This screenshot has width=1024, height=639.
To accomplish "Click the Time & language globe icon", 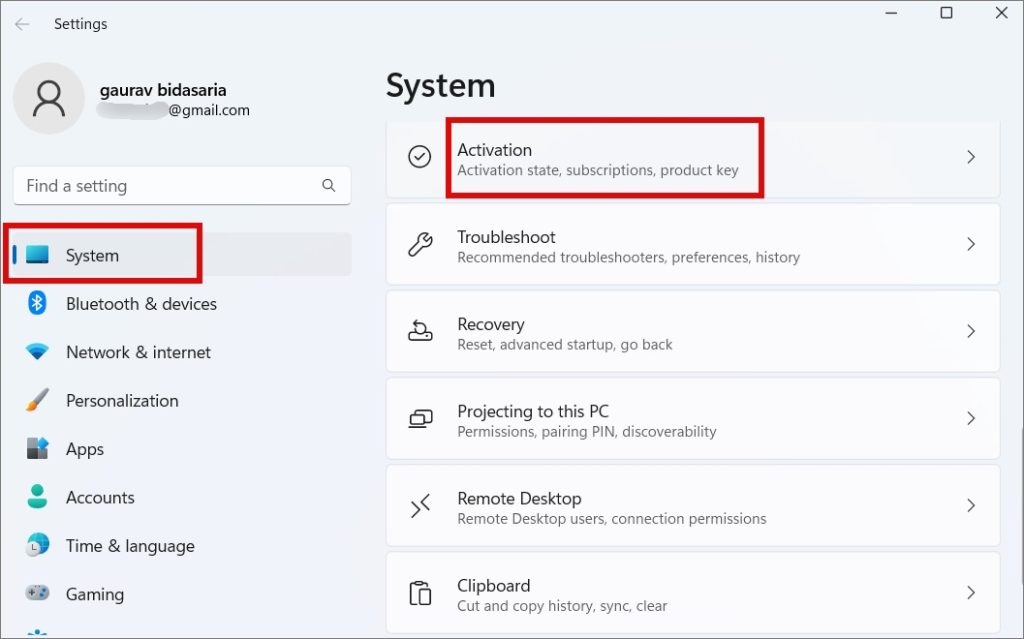I will click(x=37, y=545).
